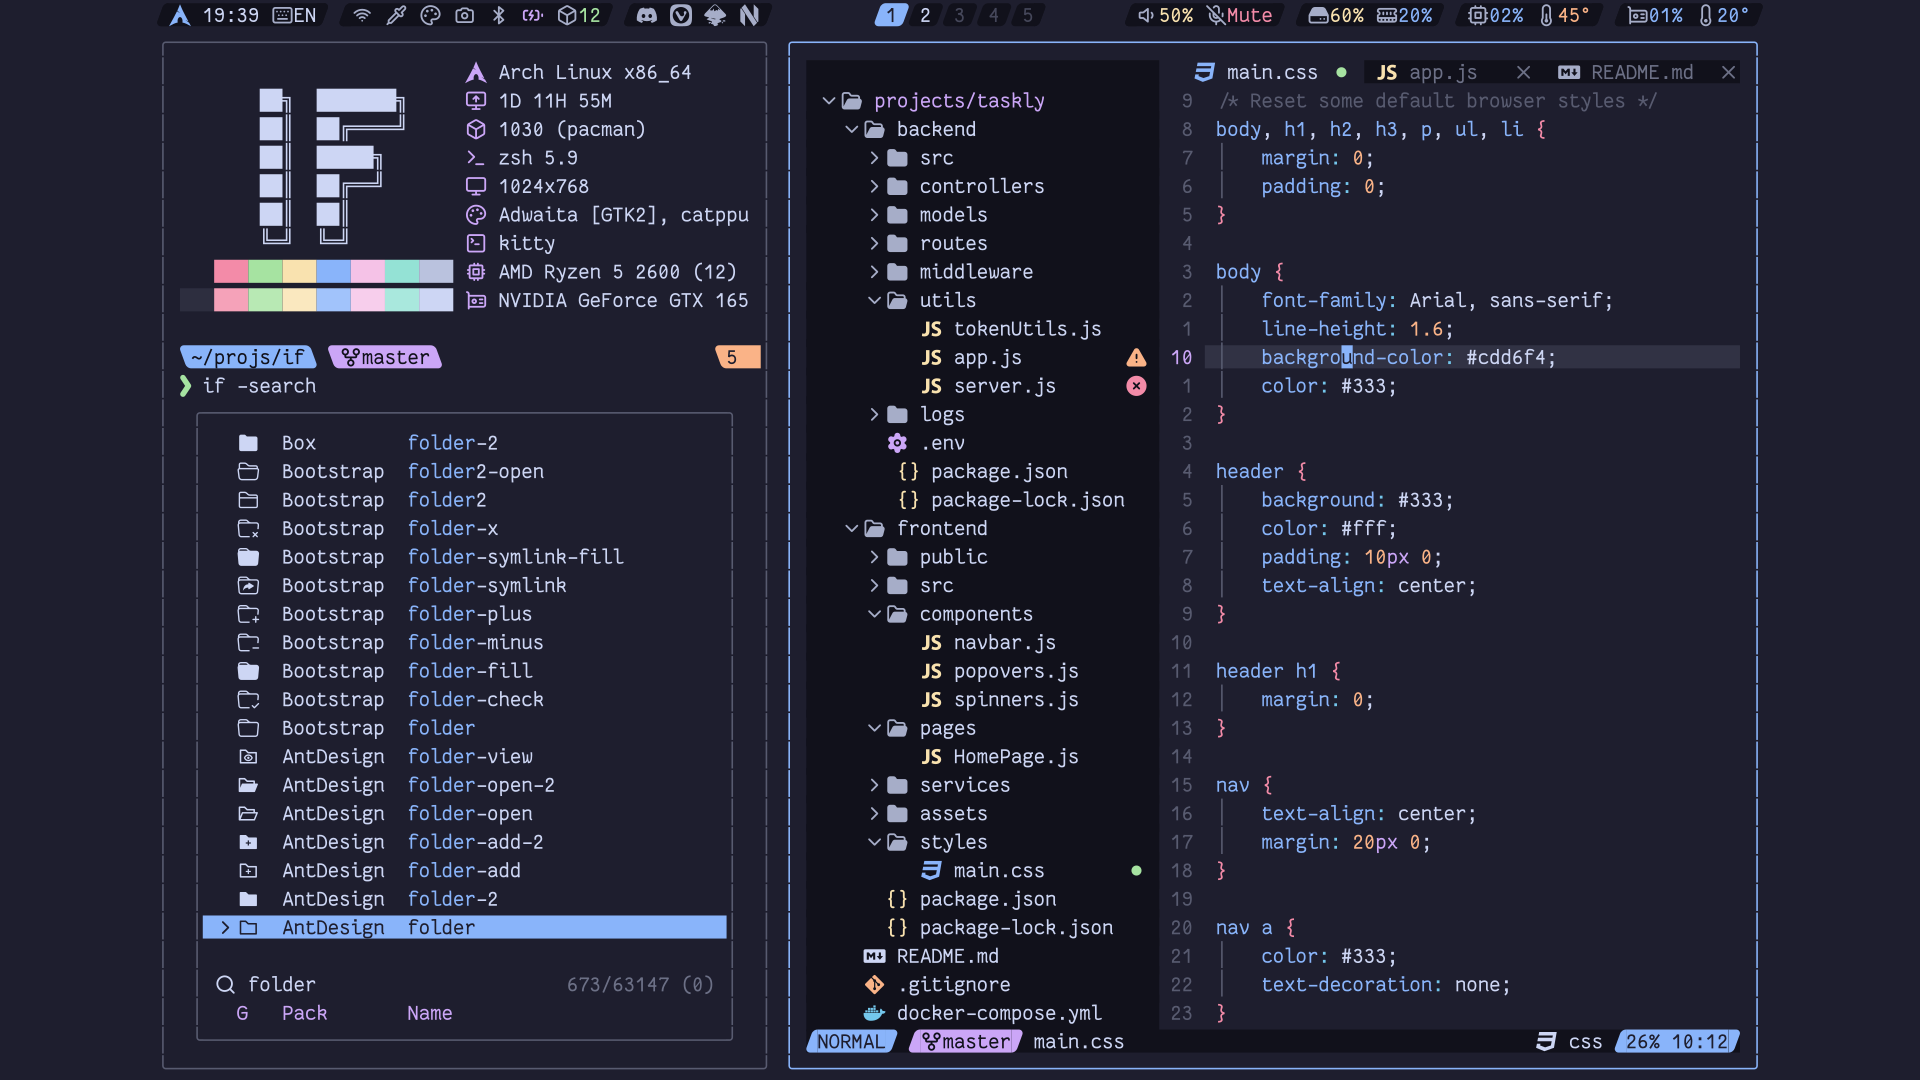Place cursor on background-color line
This screenshot has width=1920, height=1080.
1472,357
